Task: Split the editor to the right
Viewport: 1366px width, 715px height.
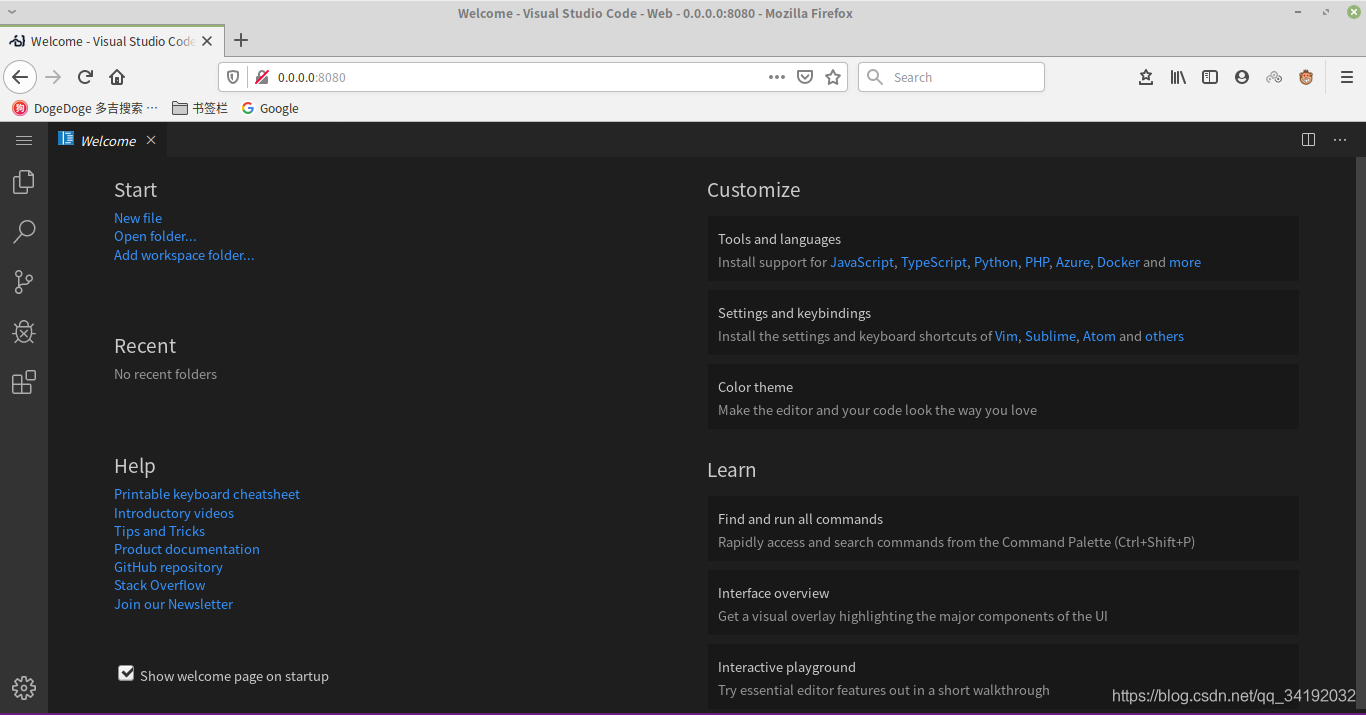Action: point(1308,140)
